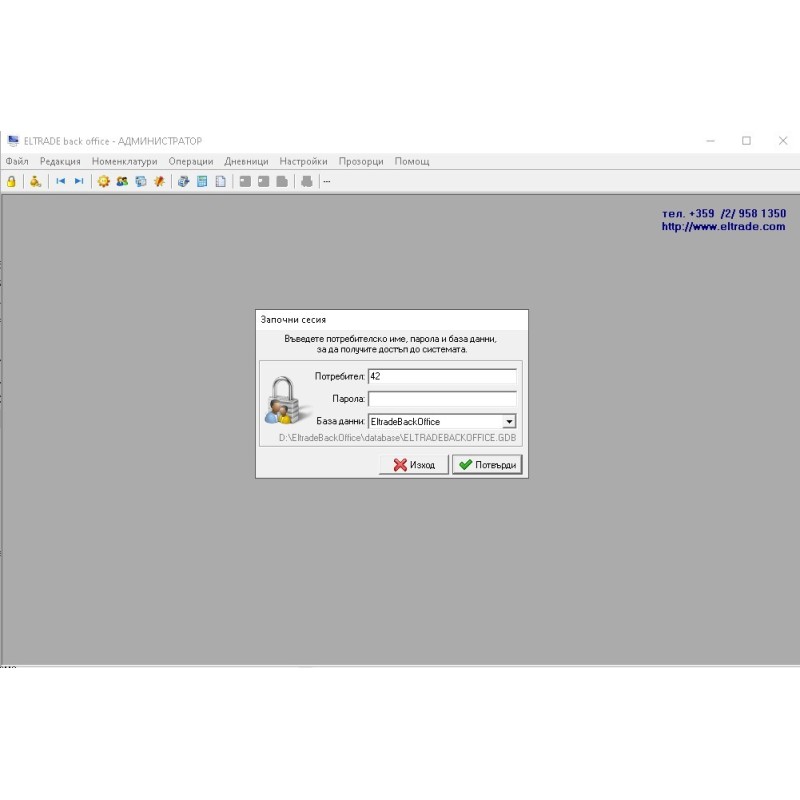The image size is (800, 800).
Task: Open the Файл menu
Action: point(17,161)
